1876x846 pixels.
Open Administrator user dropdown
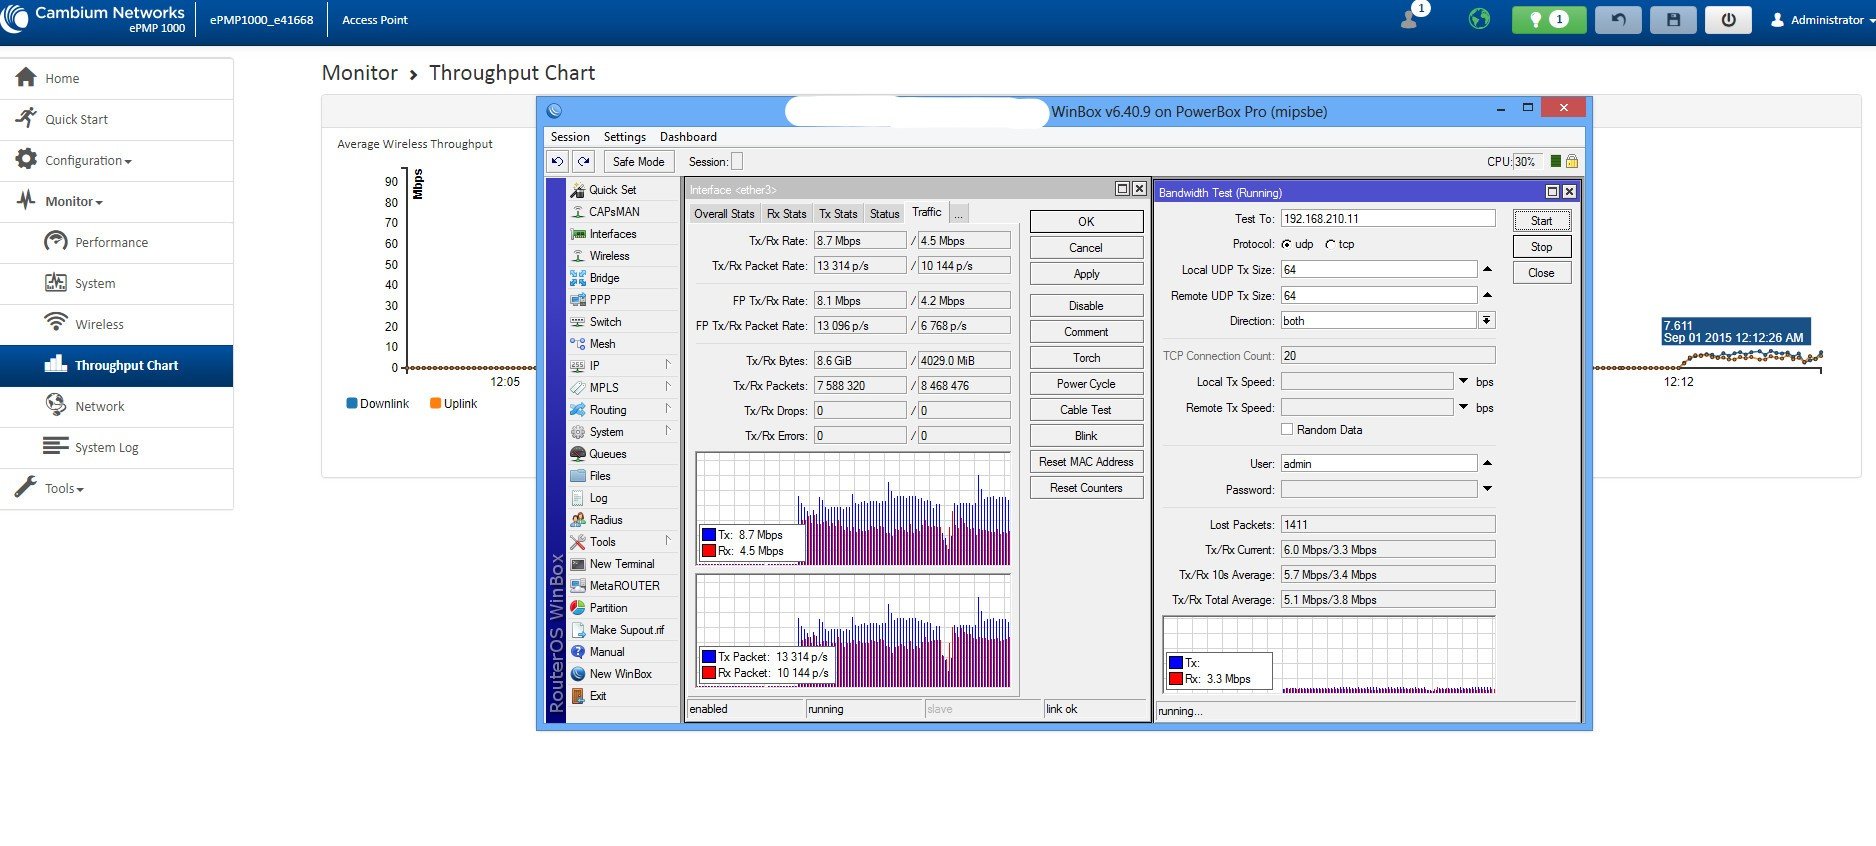pyautogui.click(x=1821, y=20)
